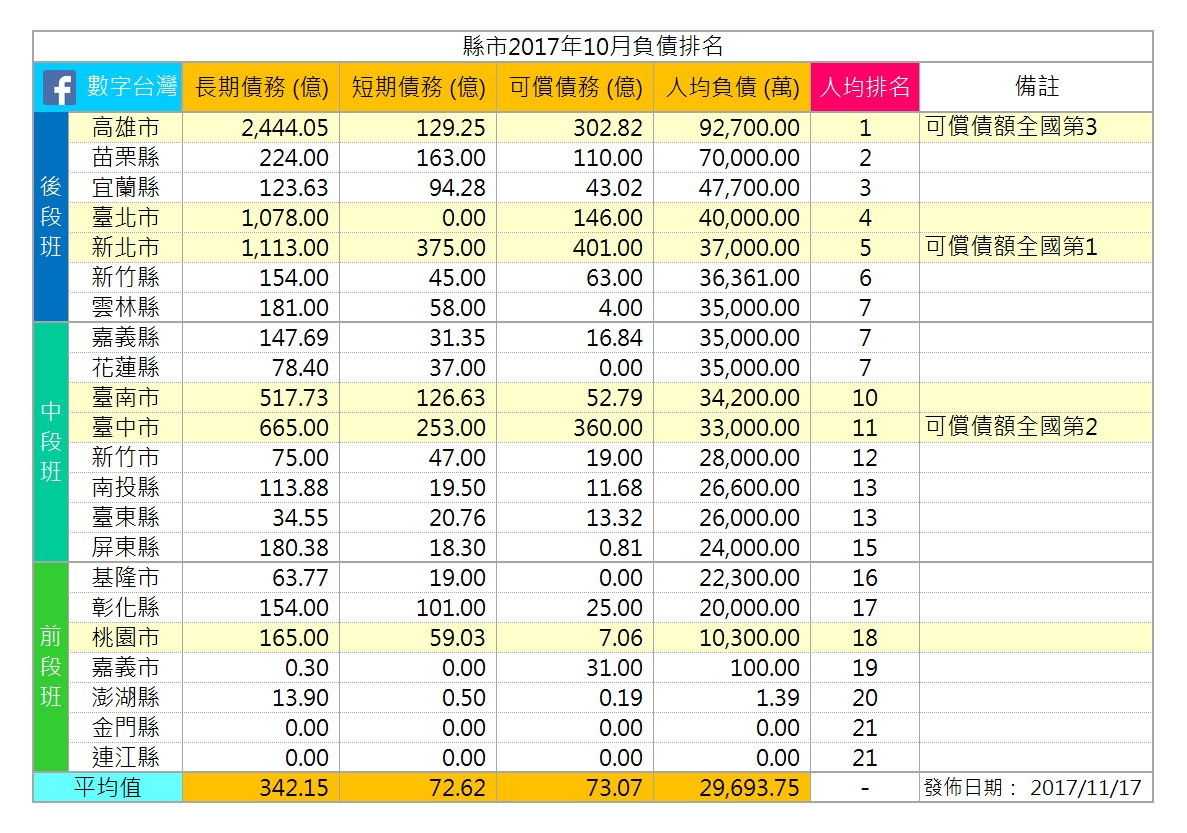This screenshot has width=1187, height=833.
Task: Select the 新北市 row name cell
Action: tap(126, 248)
